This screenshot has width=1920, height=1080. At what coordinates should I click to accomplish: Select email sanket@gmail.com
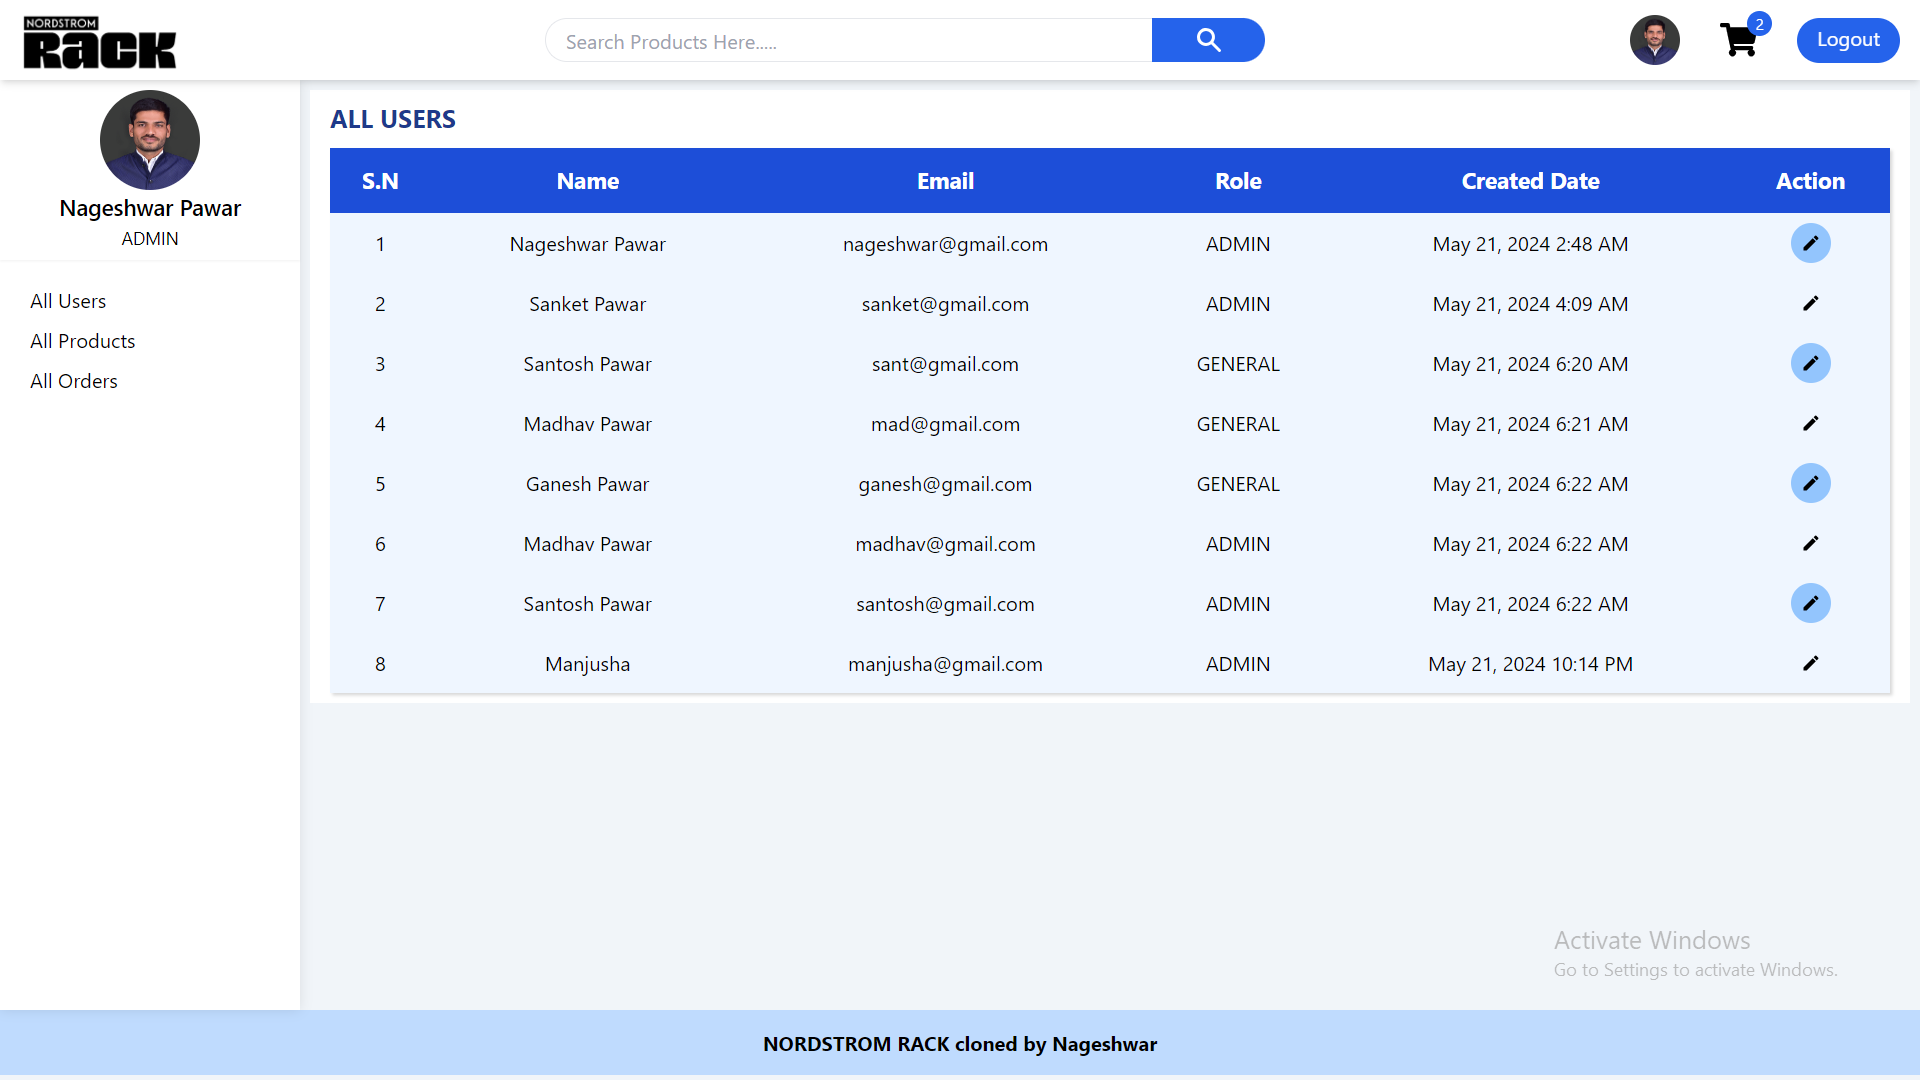(945, 304)
